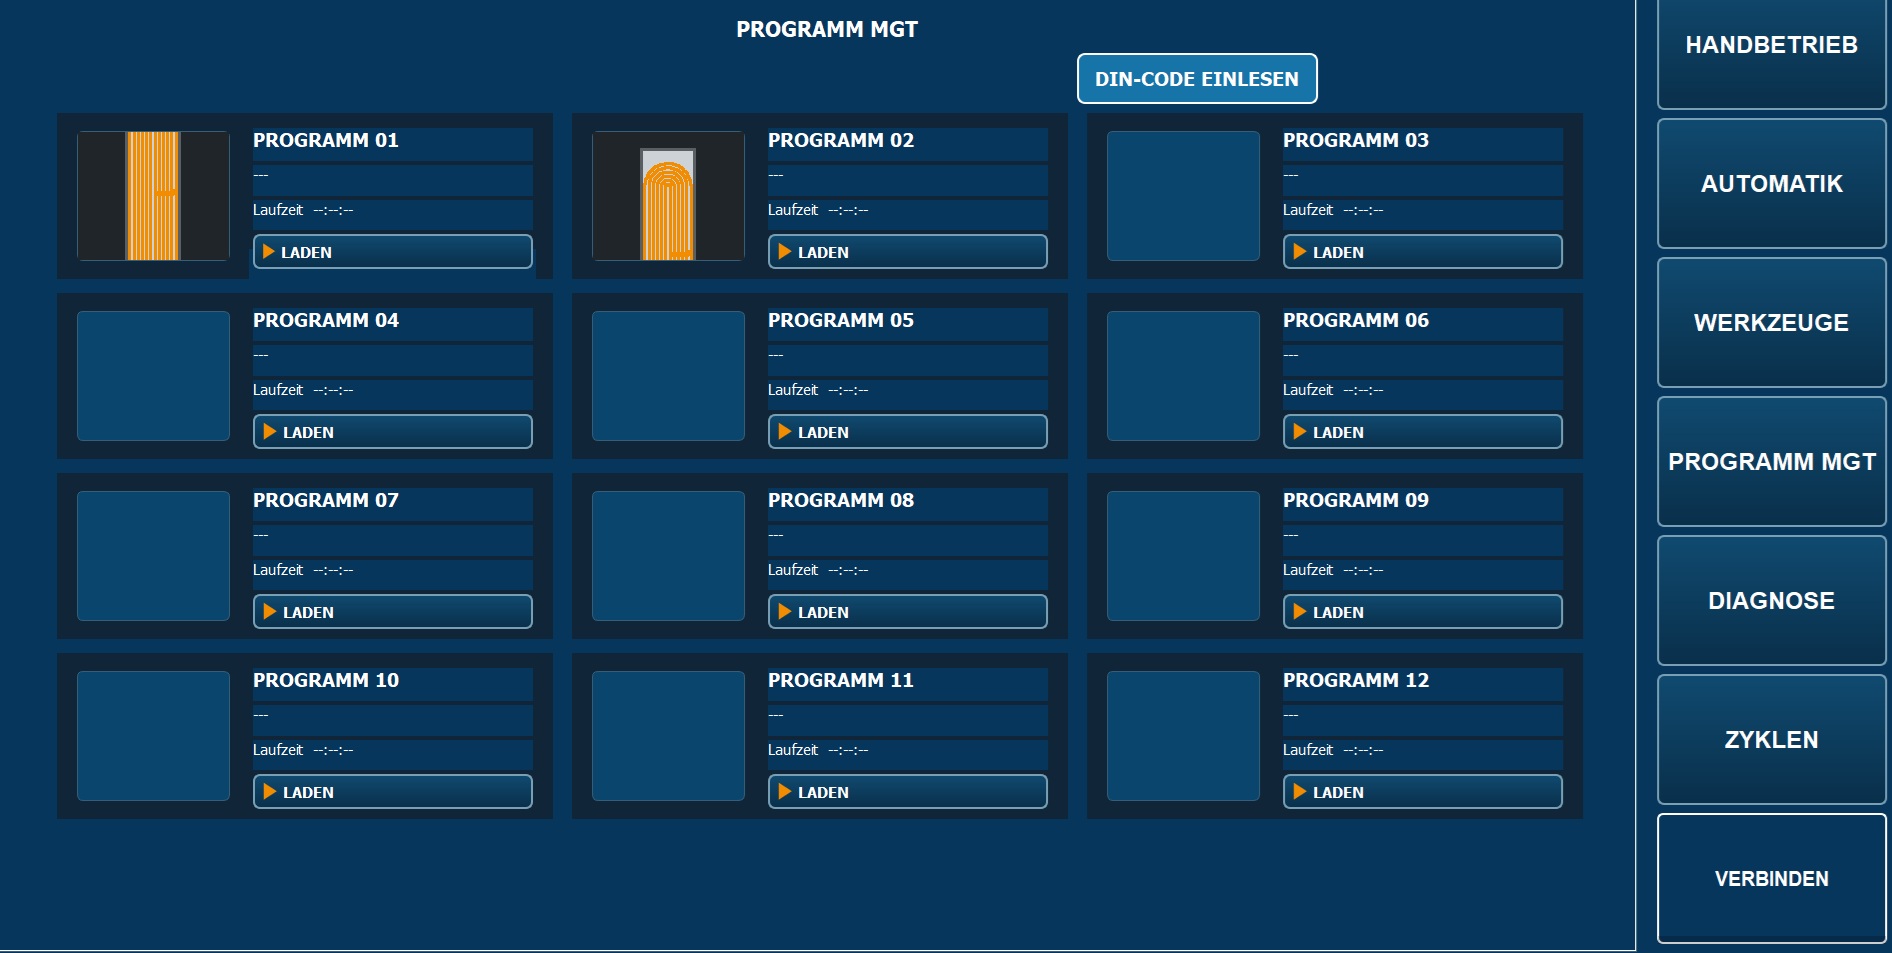Click the PROGRAMM 02 arched door thumbnail
This screenshot has width=1892, height=953.
pos(668,196)
